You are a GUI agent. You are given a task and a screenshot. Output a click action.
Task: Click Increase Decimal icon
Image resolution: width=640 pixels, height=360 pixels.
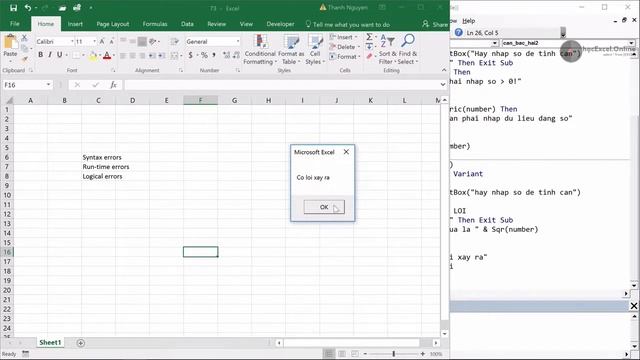point(226,55)
